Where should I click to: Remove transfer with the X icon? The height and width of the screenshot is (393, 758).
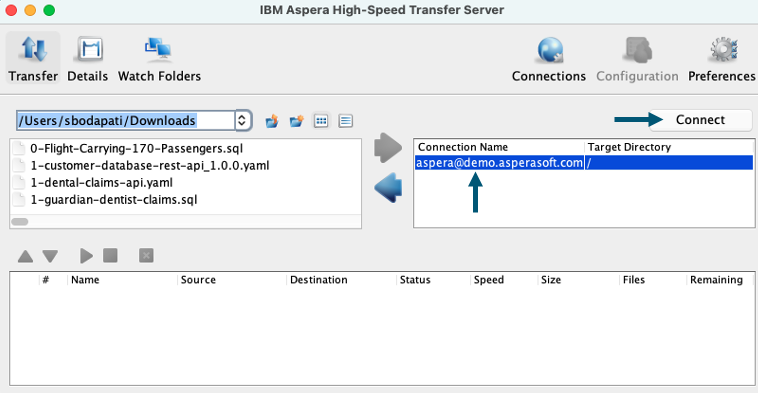click(146, 255)
